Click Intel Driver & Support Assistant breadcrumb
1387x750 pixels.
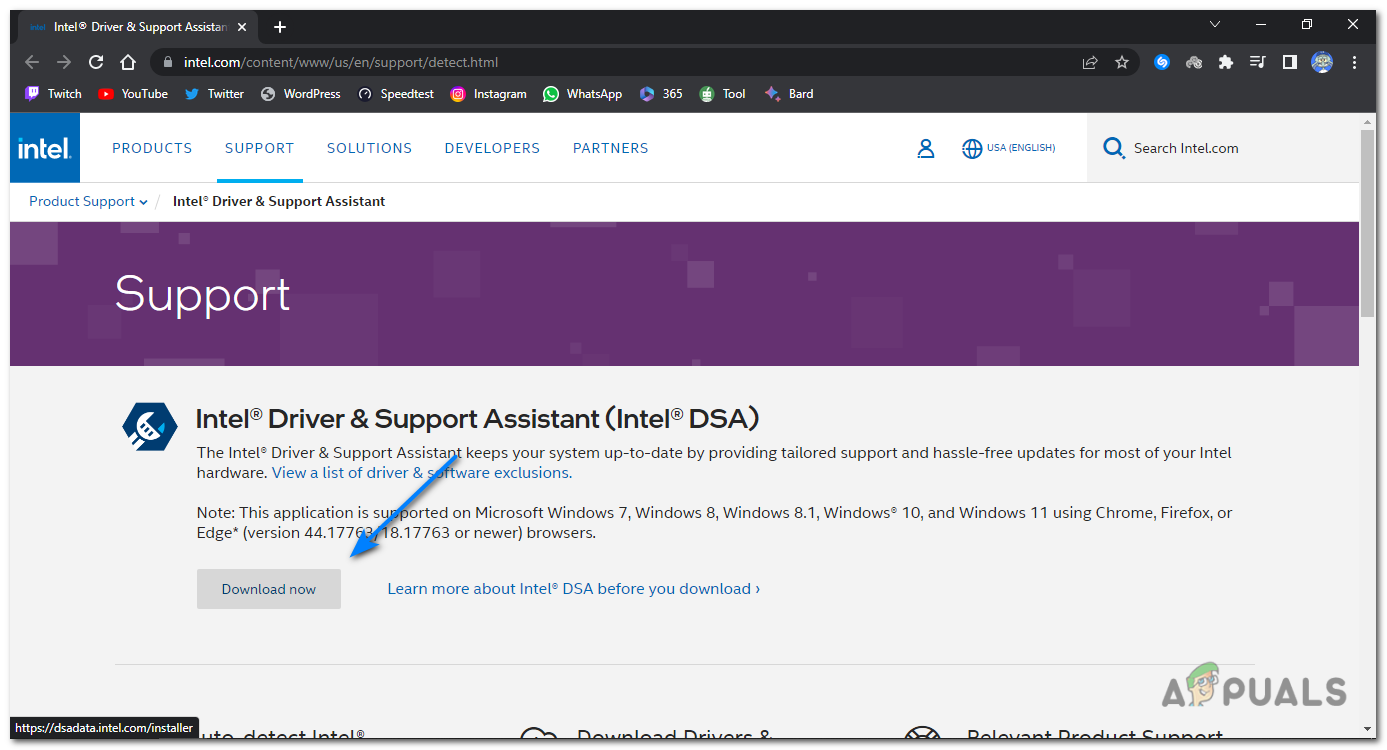(279, 201)
